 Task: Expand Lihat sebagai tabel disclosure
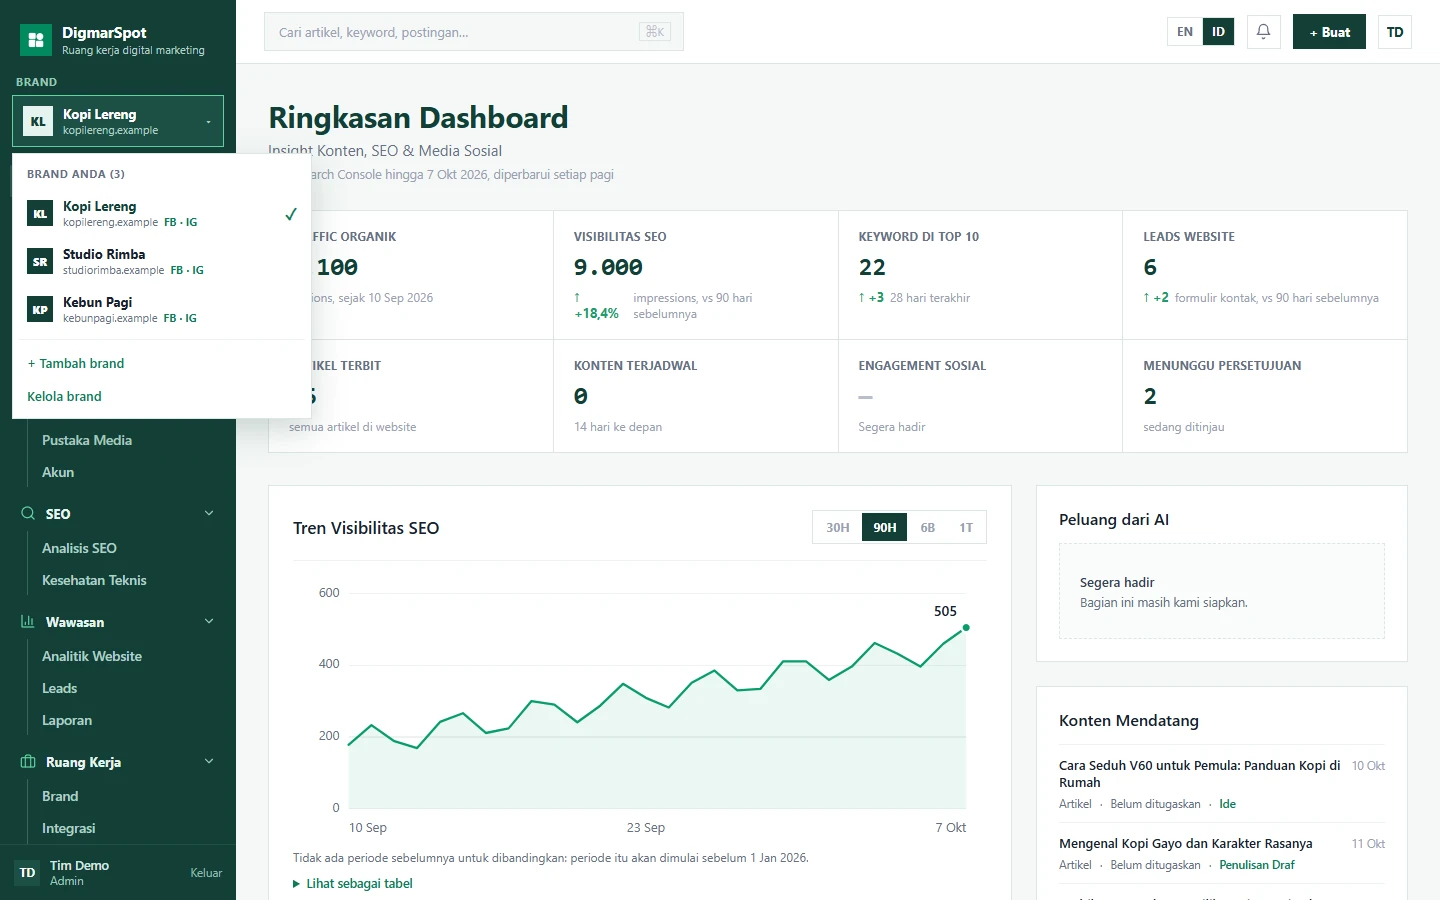pos(353,883)
